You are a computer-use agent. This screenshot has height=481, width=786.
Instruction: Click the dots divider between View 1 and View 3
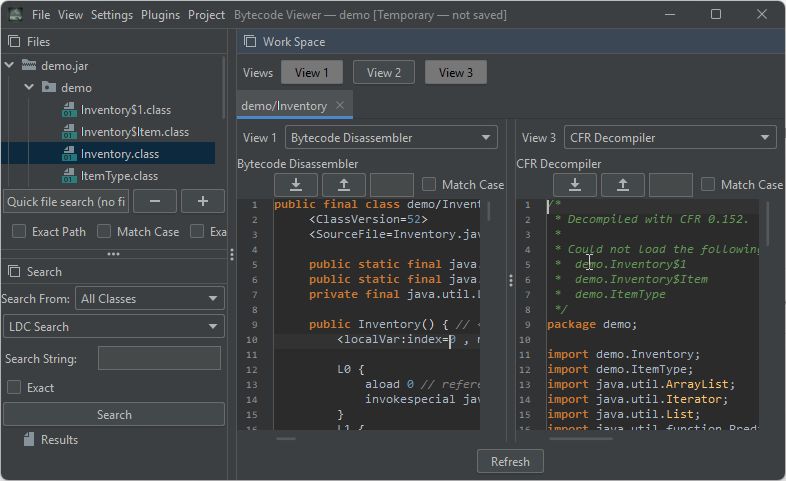point(511,280)
